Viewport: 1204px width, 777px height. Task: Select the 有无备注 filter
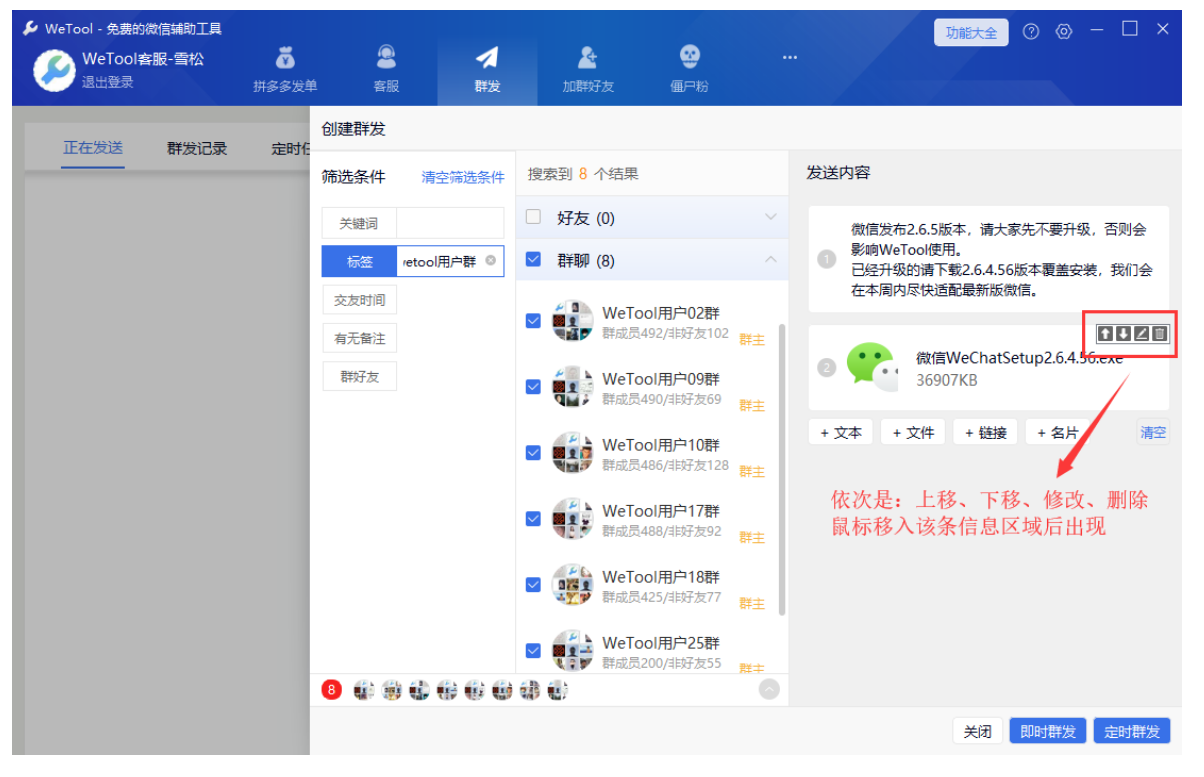click(359, 339)
